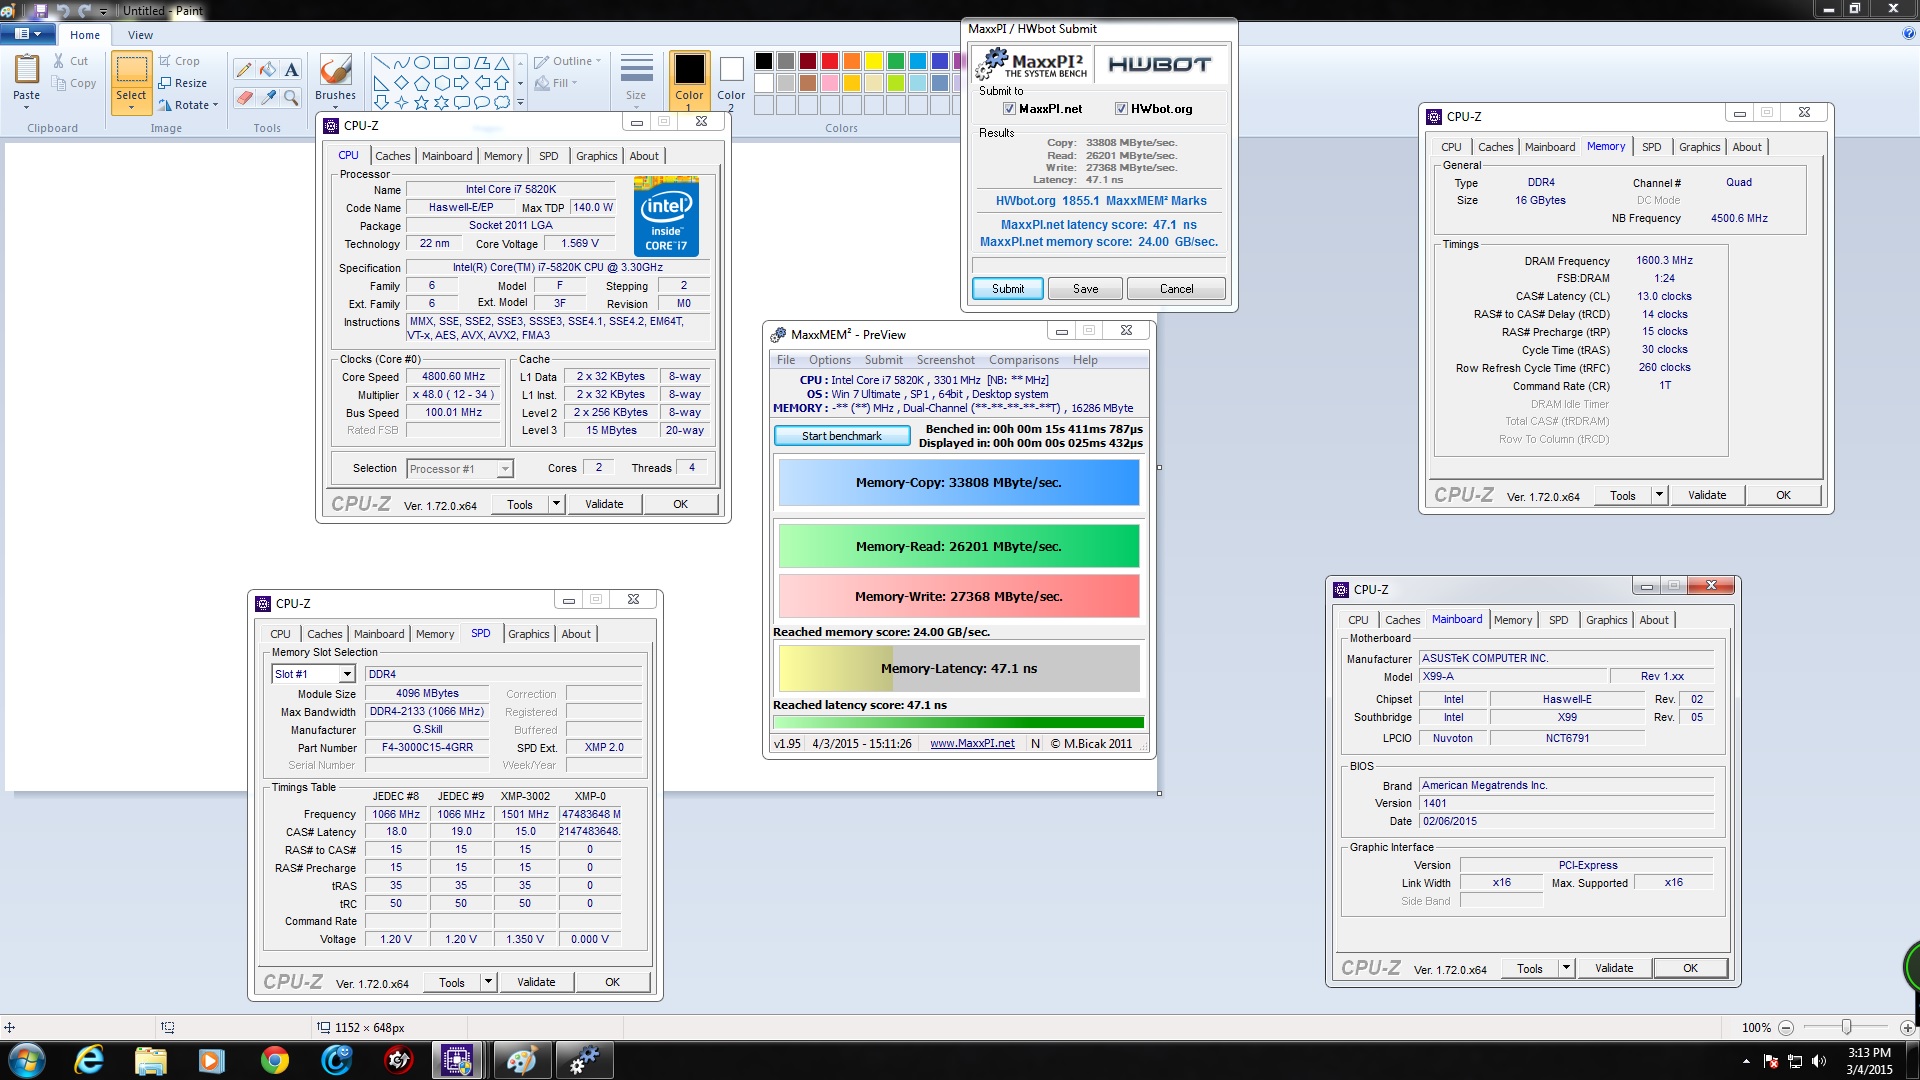
Task: Select the Text tool in Paint
Action: point(291,69)
